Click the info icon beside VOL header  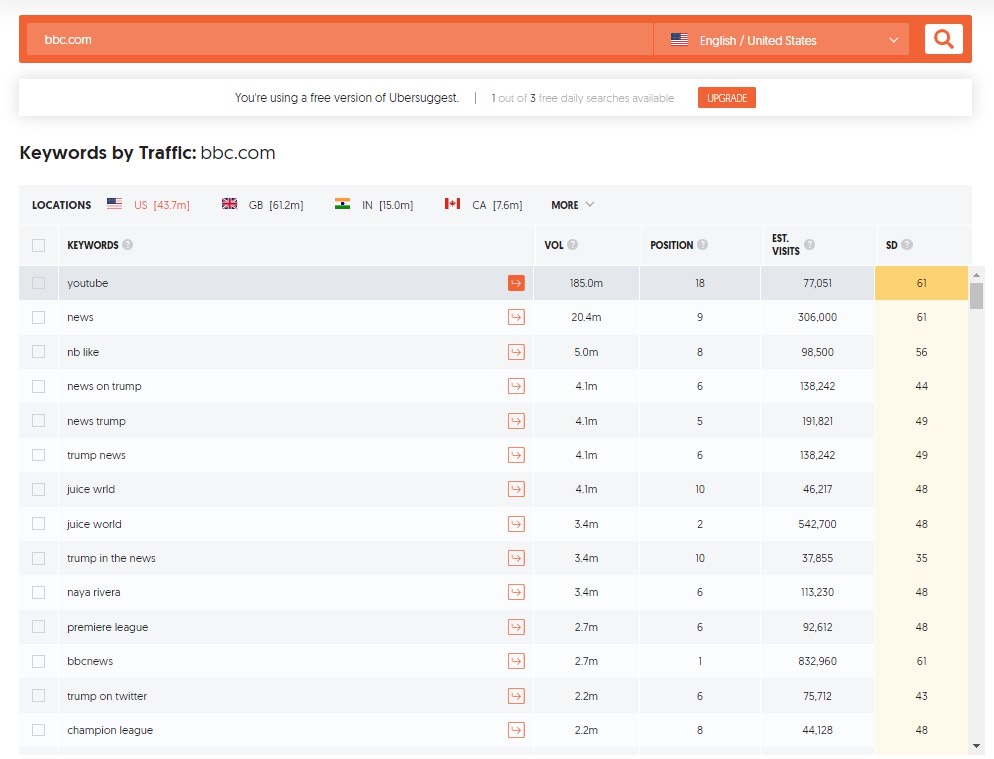(x=573, y=245)
